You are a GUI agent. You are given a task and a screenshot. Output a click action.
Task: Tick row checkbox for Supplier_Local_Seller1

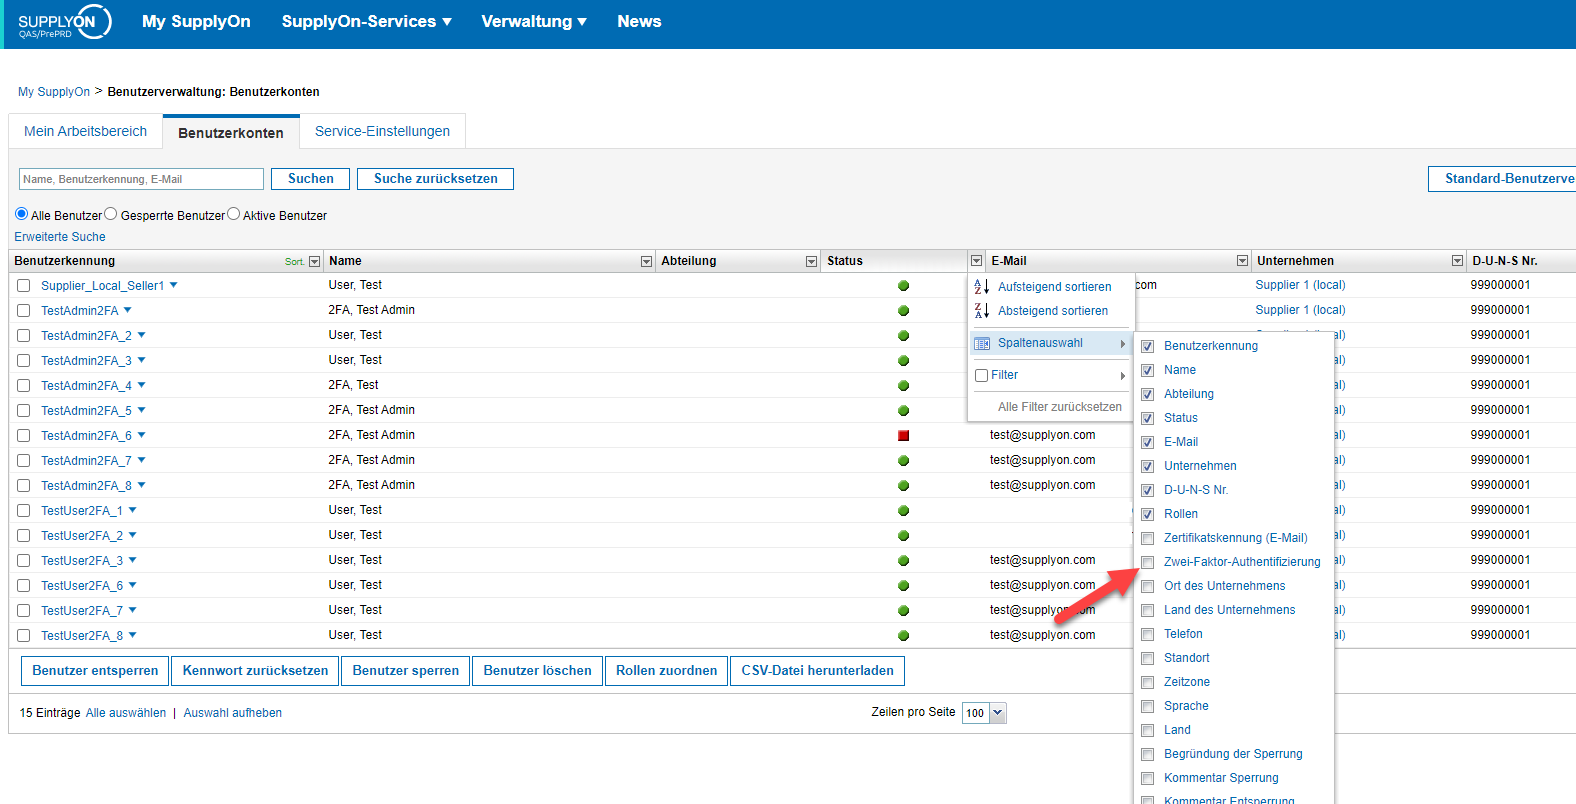tap(24, 286)
